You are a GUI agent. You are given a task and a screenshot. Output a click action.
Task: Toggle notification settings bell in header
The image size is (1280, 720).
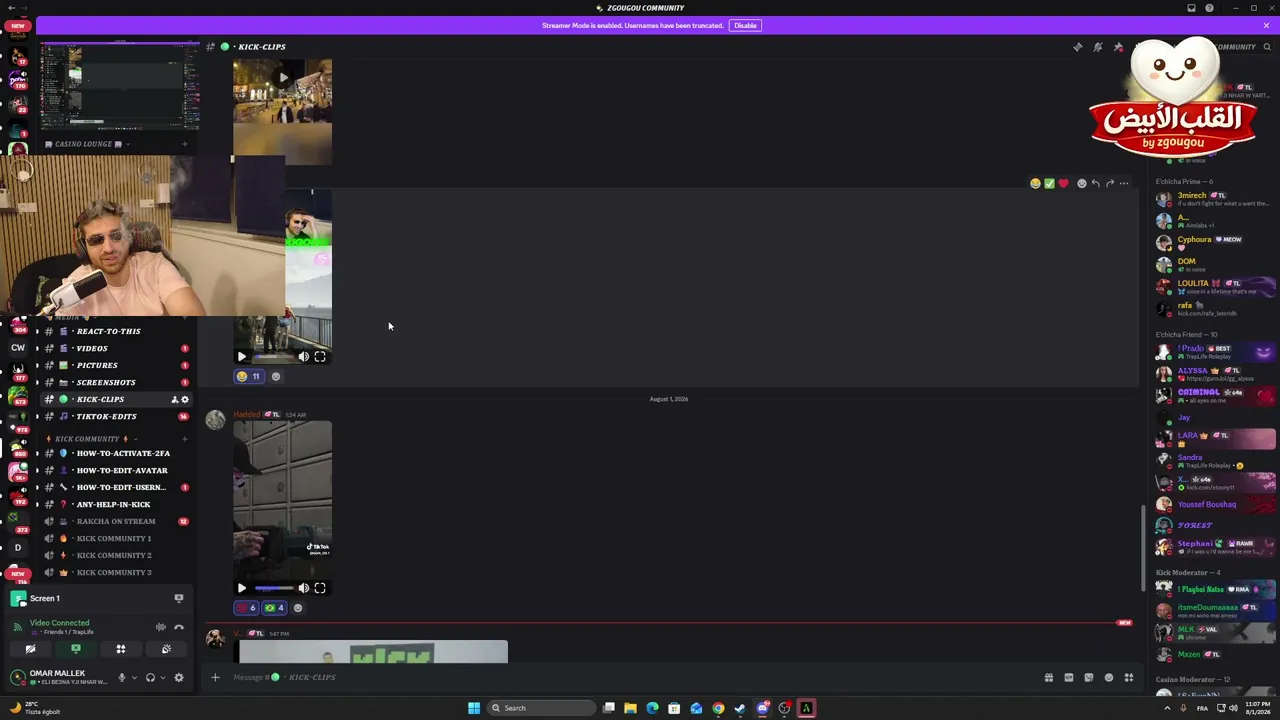tap(1097, 47)
